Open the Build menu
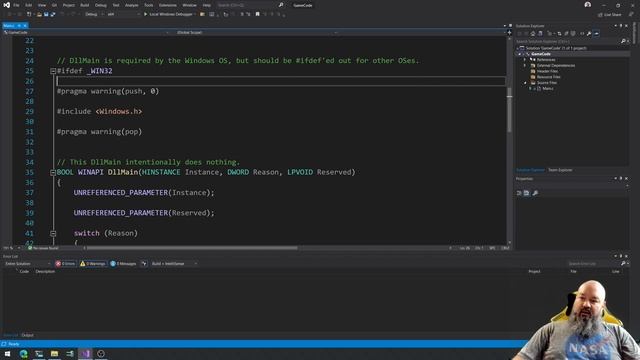The height and width of the screenshot is (360, 640). click(x=84, y=5)
